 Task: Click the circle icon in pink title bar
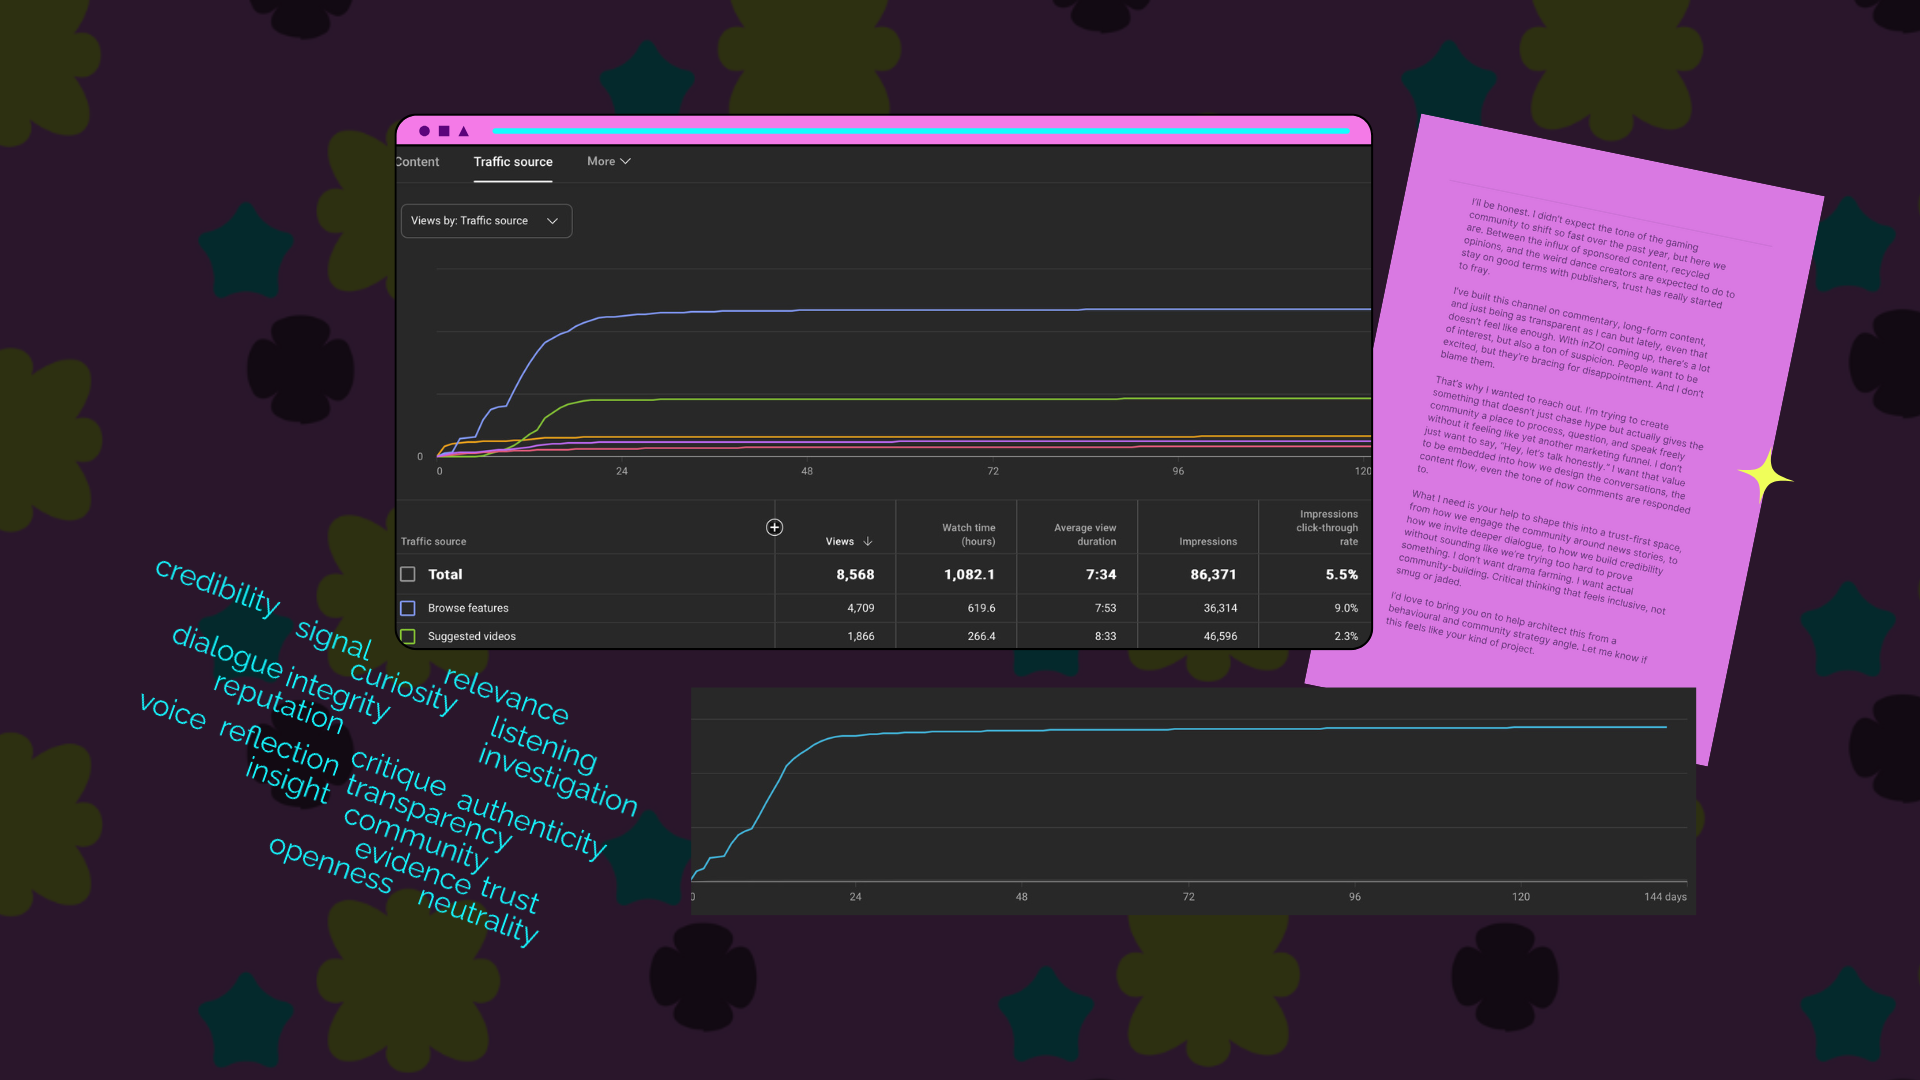(x=424, y=131)
